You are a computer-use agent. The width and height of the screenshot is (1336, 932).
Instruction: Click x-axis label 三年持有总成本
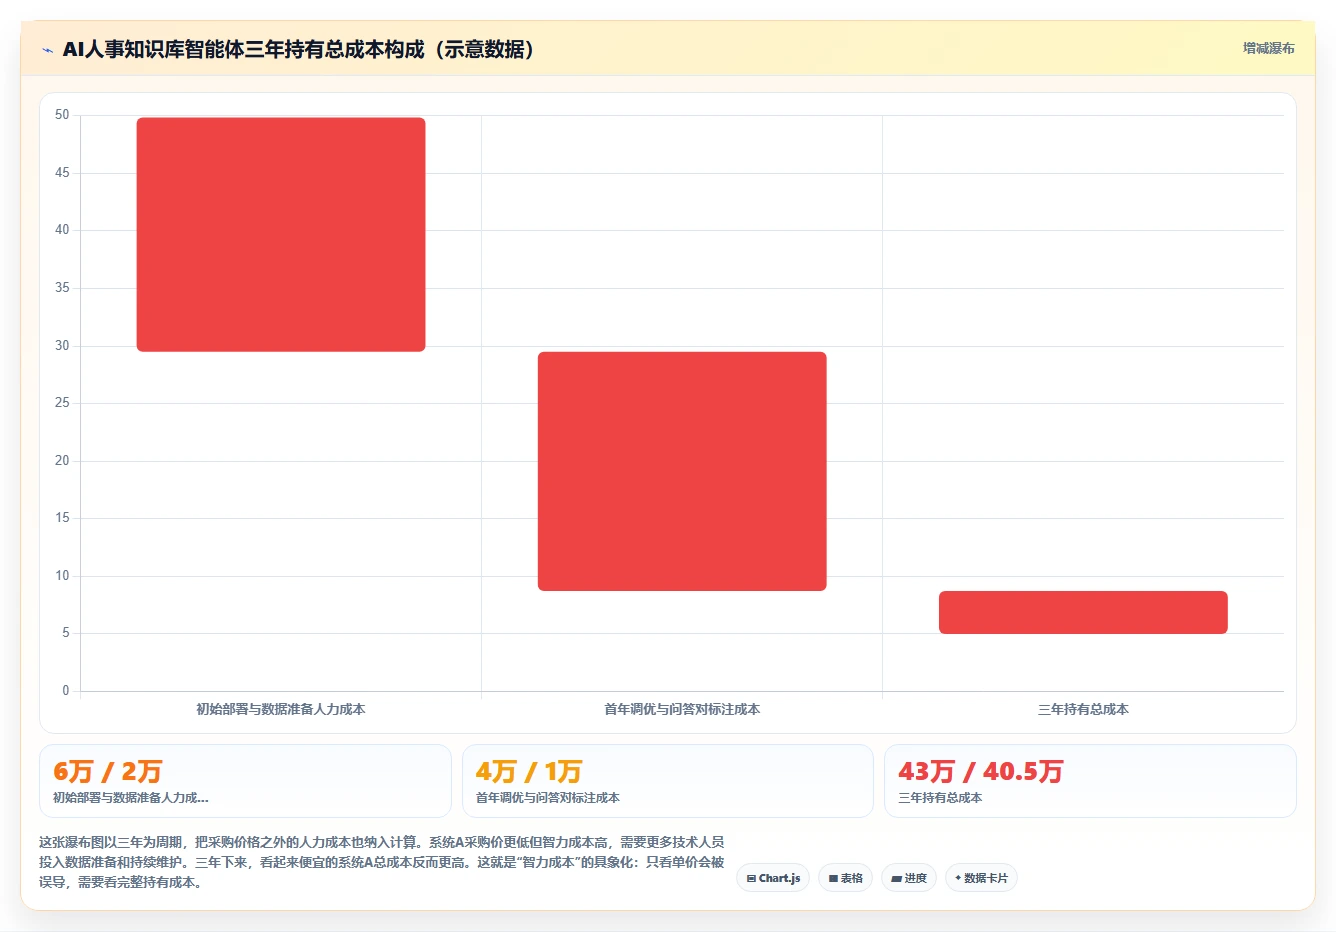1083,709
